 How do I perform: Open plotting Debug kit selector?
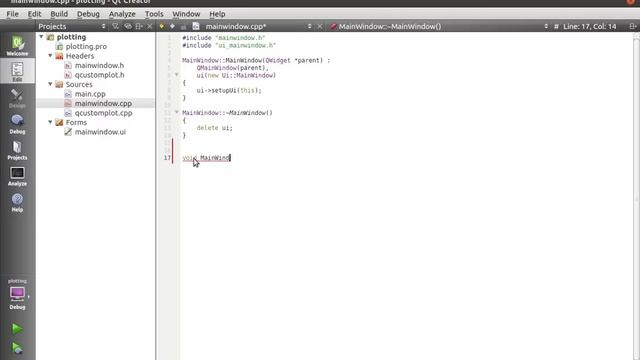[17, 295]
